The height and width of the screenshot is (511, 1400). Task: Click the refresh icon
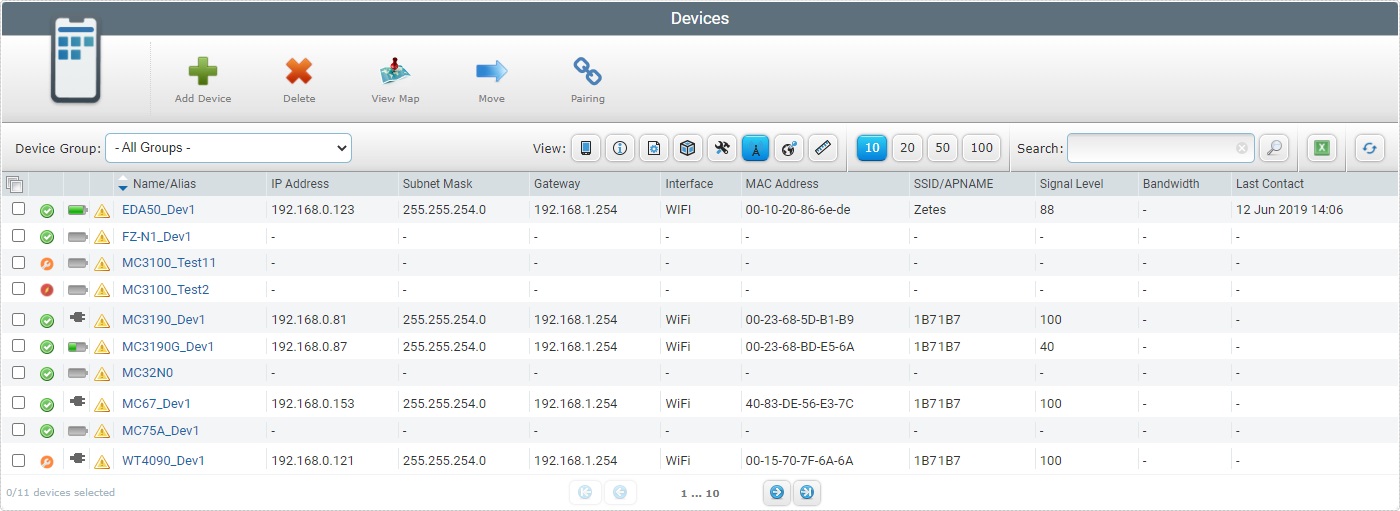[x=1369, y=148]
